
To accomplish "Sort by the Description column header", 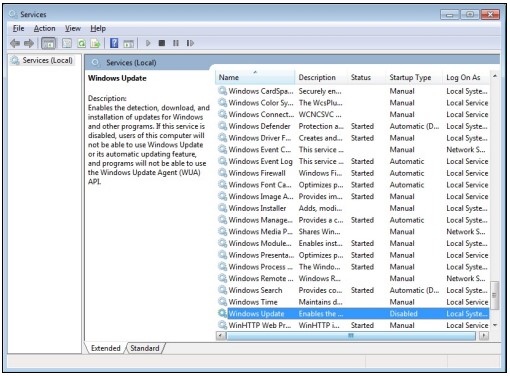I will pos(321,77).
